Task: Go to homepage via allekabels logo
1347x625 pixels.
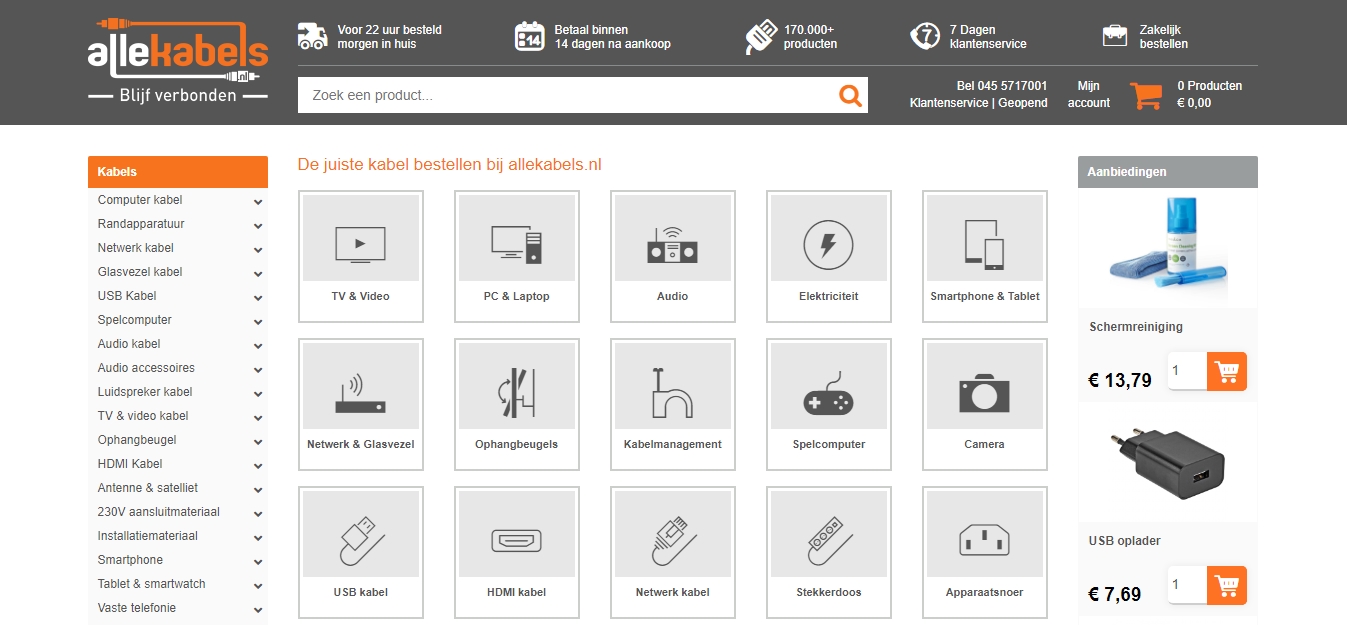Action: (178, 61)
